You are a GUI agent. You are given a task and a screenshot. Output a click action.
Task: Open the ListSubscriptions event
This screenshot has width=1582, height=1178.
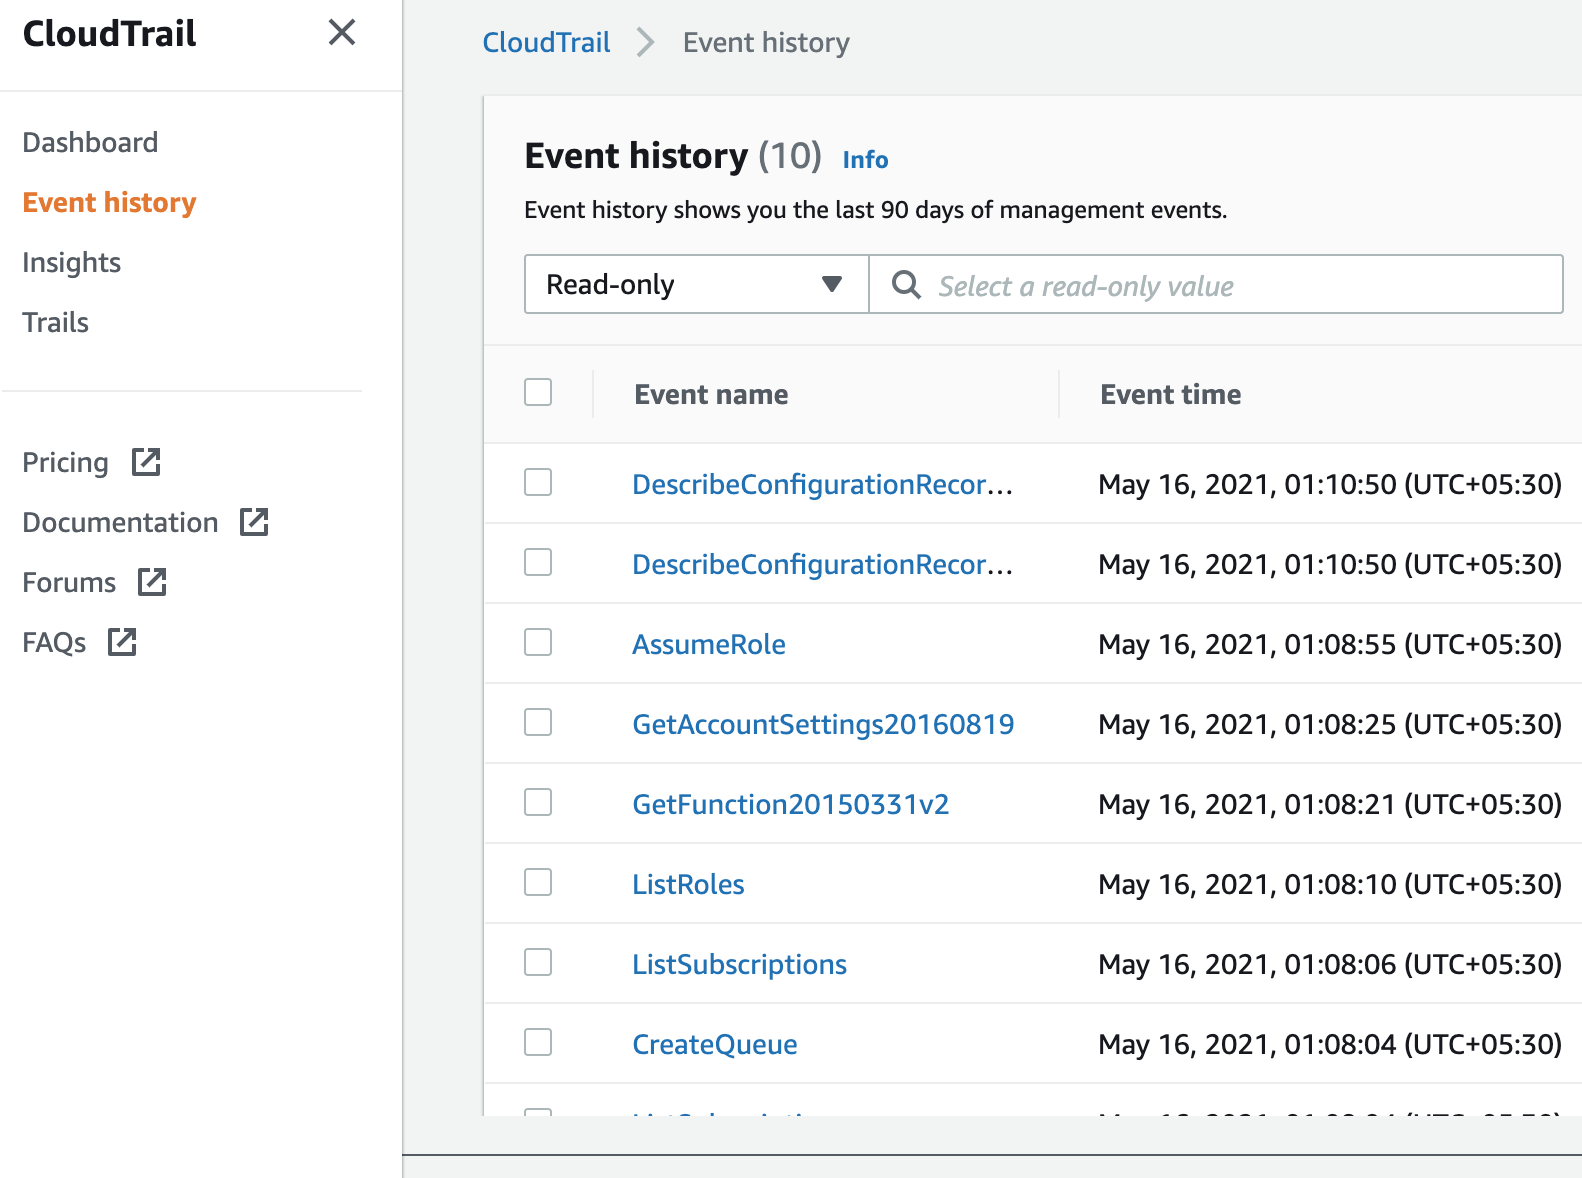(739, 964)
